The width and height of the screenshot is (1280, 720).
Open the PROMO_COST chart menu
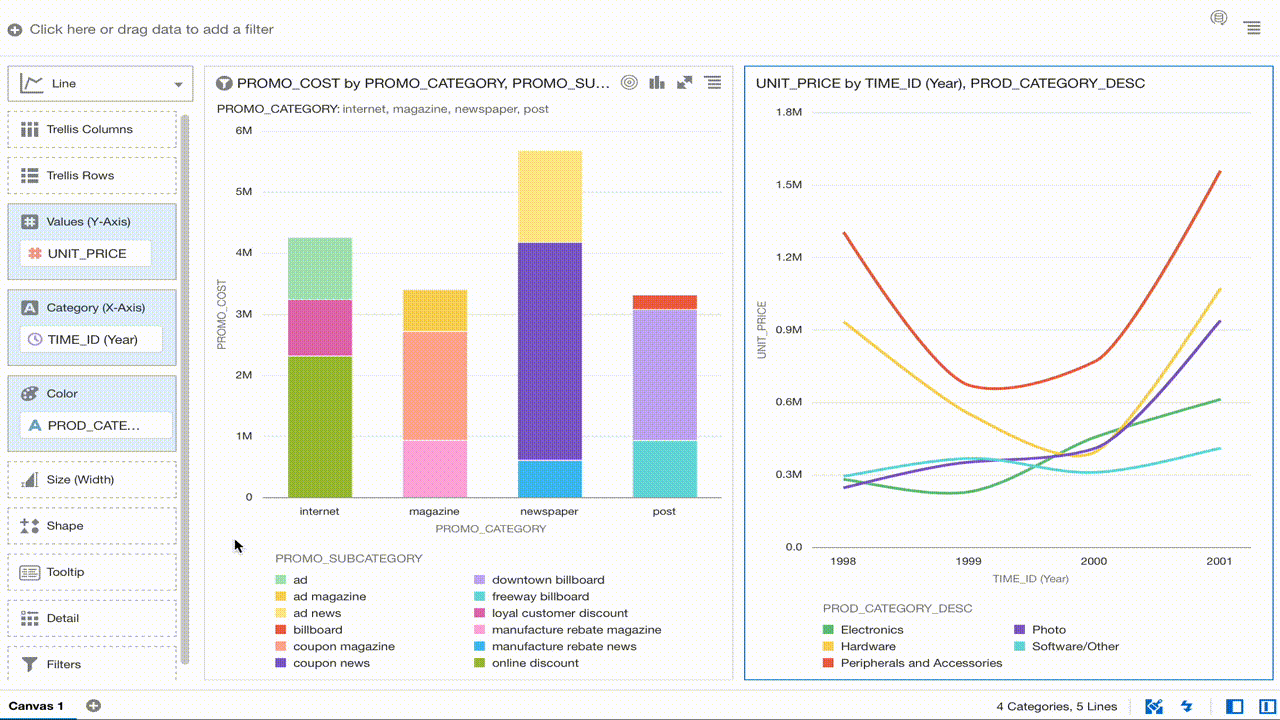tap(713, 83)
